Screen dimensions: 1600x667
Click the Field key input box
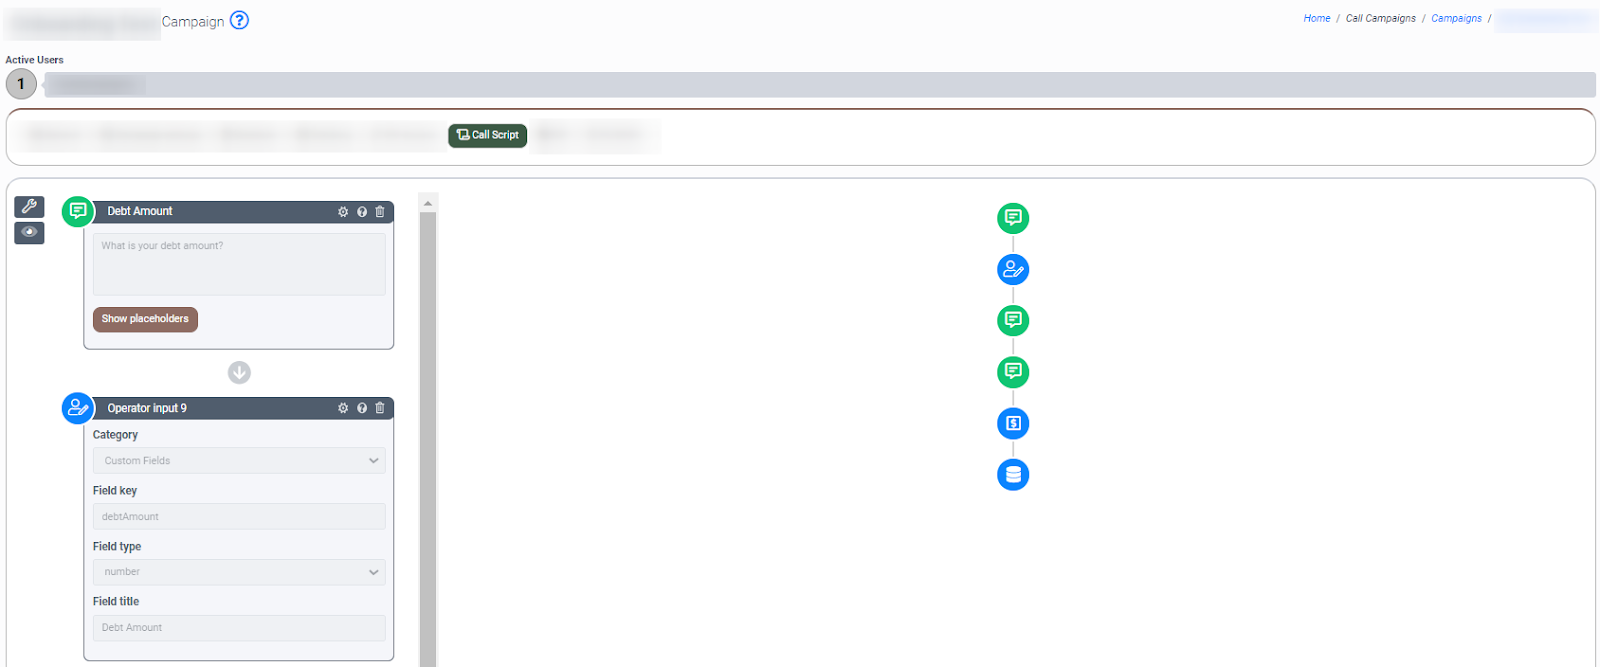coord(238,517)
